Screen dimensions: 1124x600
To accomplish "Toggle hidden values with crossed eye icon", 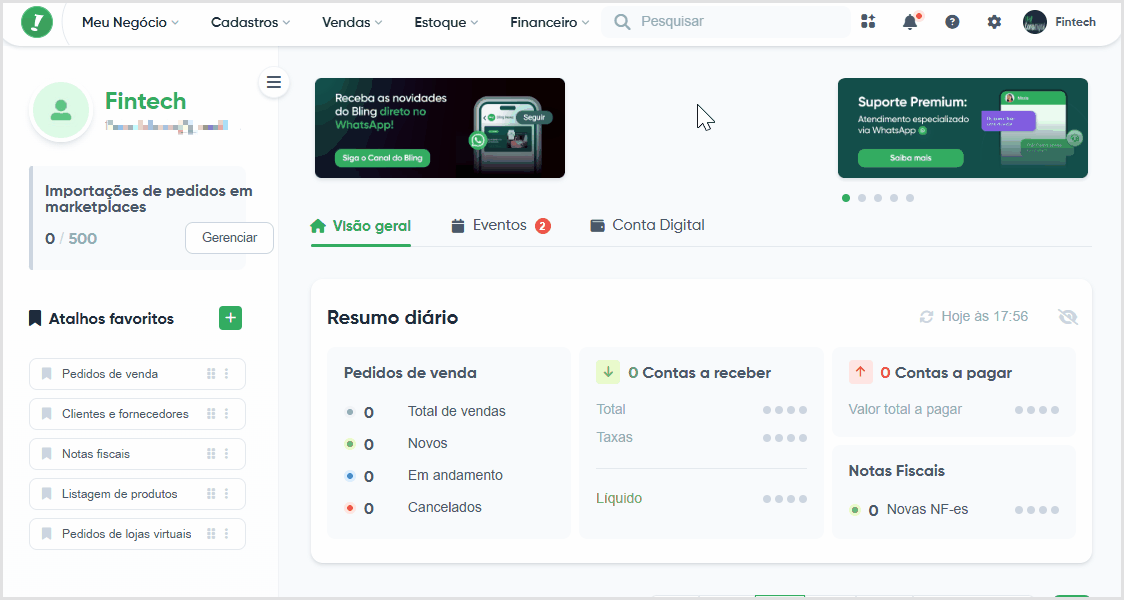I will click(1067, 317).
